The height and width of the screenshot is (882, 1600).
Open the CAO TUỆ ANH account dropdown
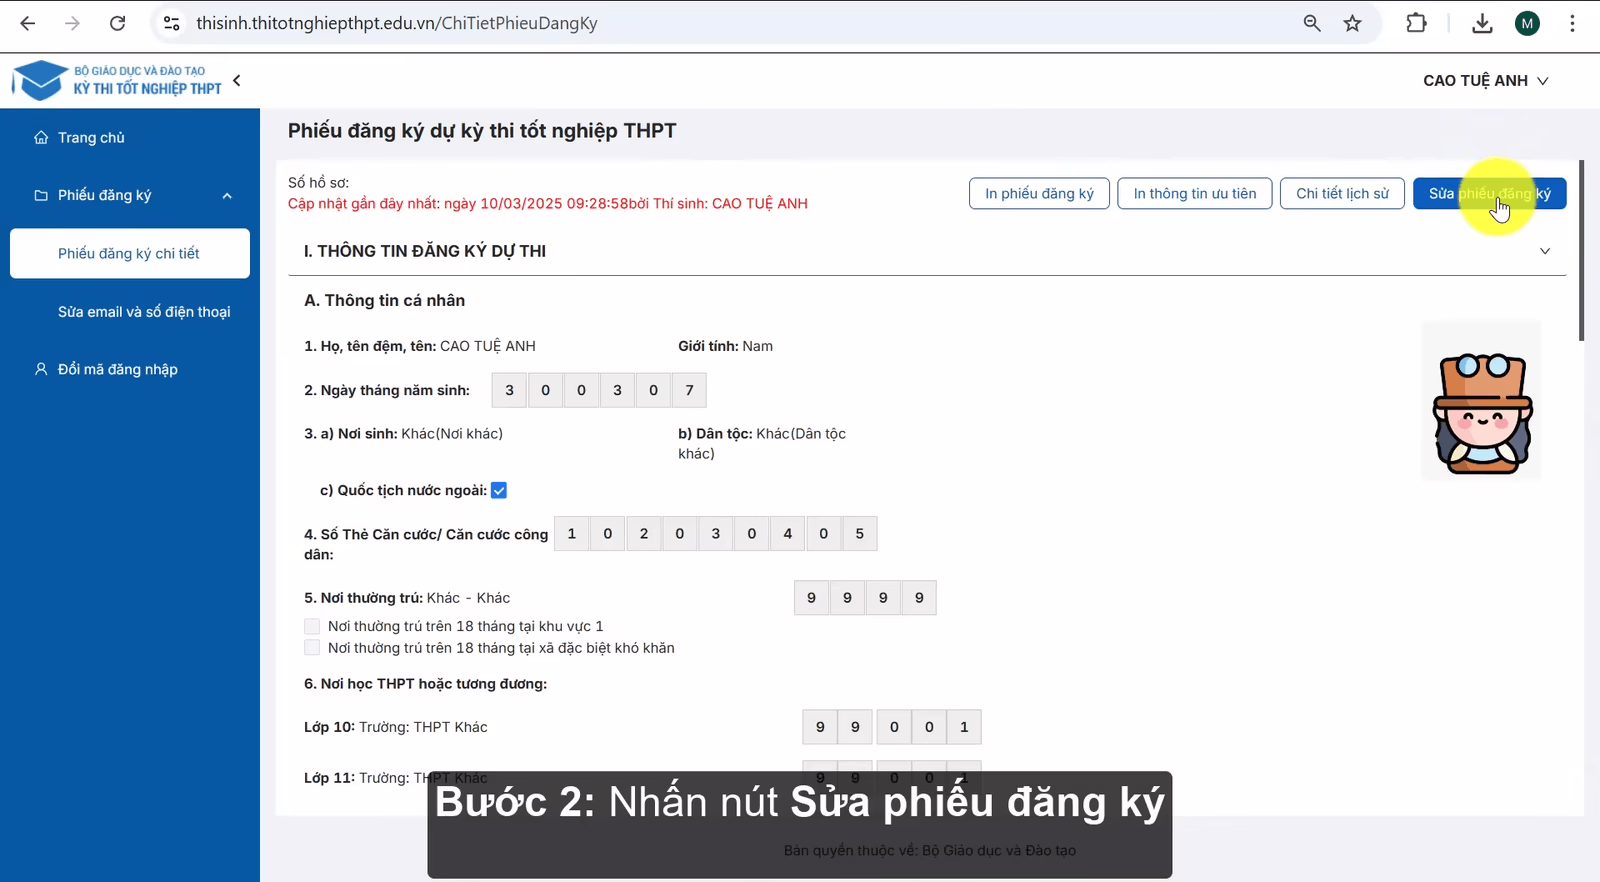point(1486,80)
